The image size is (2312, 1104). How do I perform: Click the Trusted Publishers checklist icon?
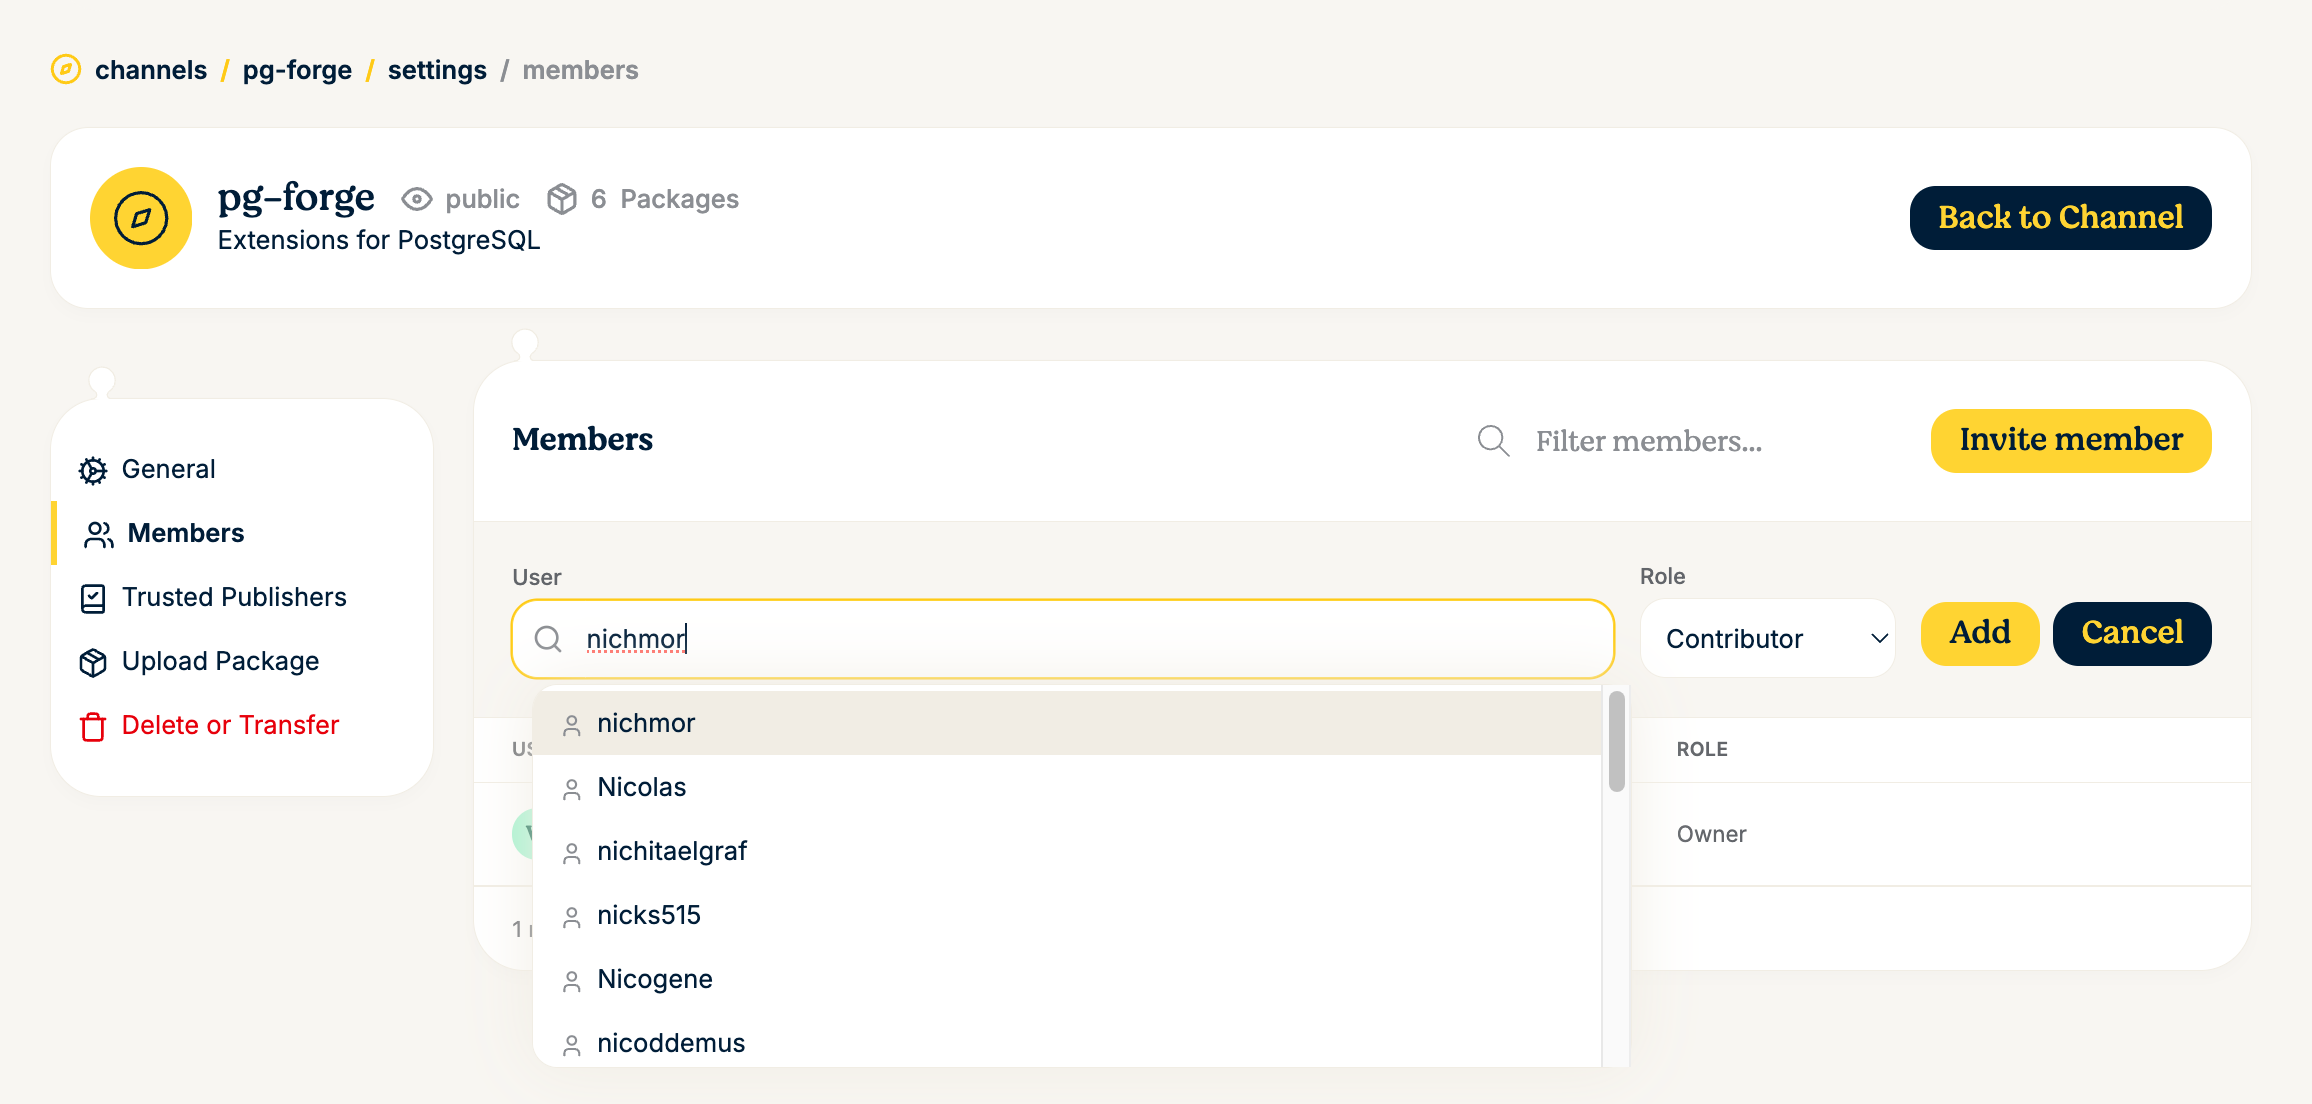(x=93, y=598)
